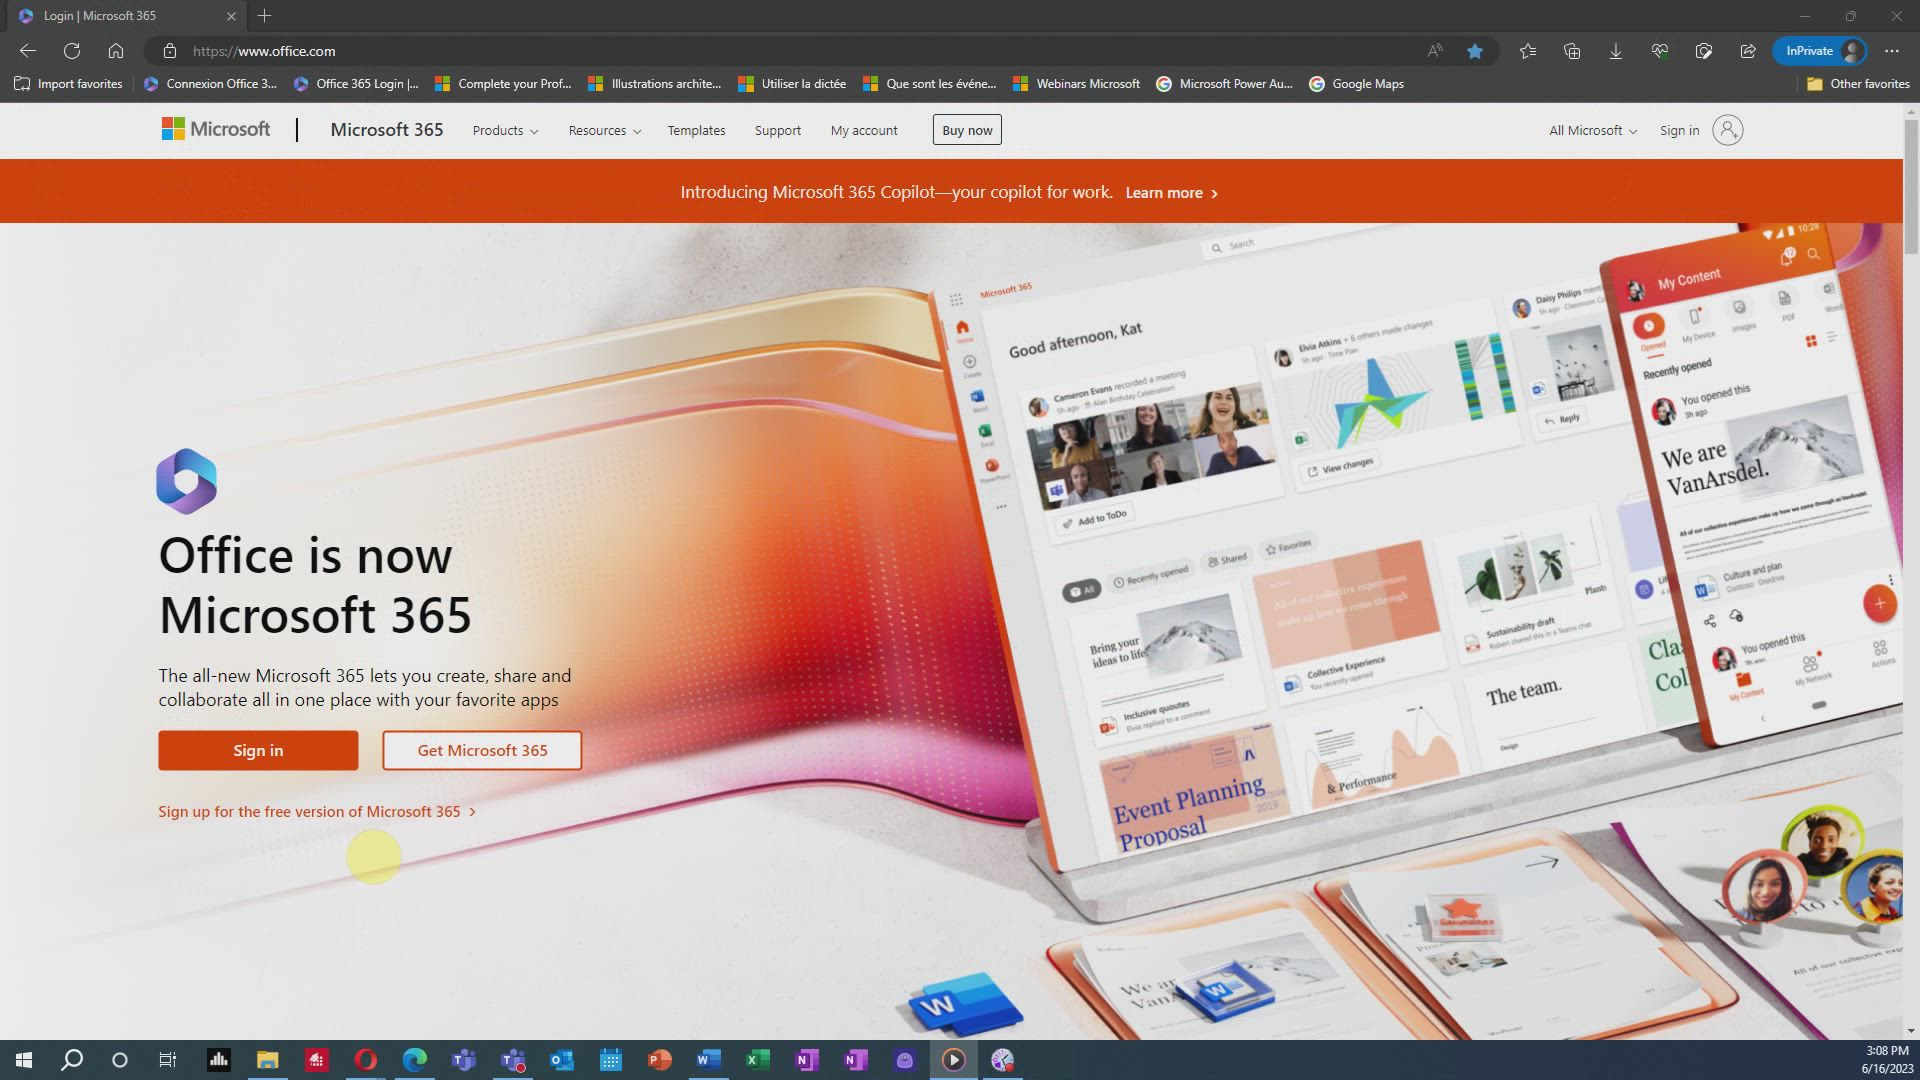Reload the page with refresh icon
Screen dimensions: 1920x1080
72,51
